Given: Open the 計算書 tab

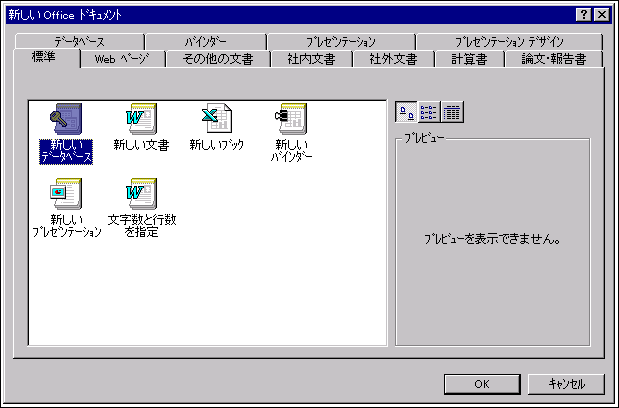Looking at the screenshot, I should (x=469, y=59).
